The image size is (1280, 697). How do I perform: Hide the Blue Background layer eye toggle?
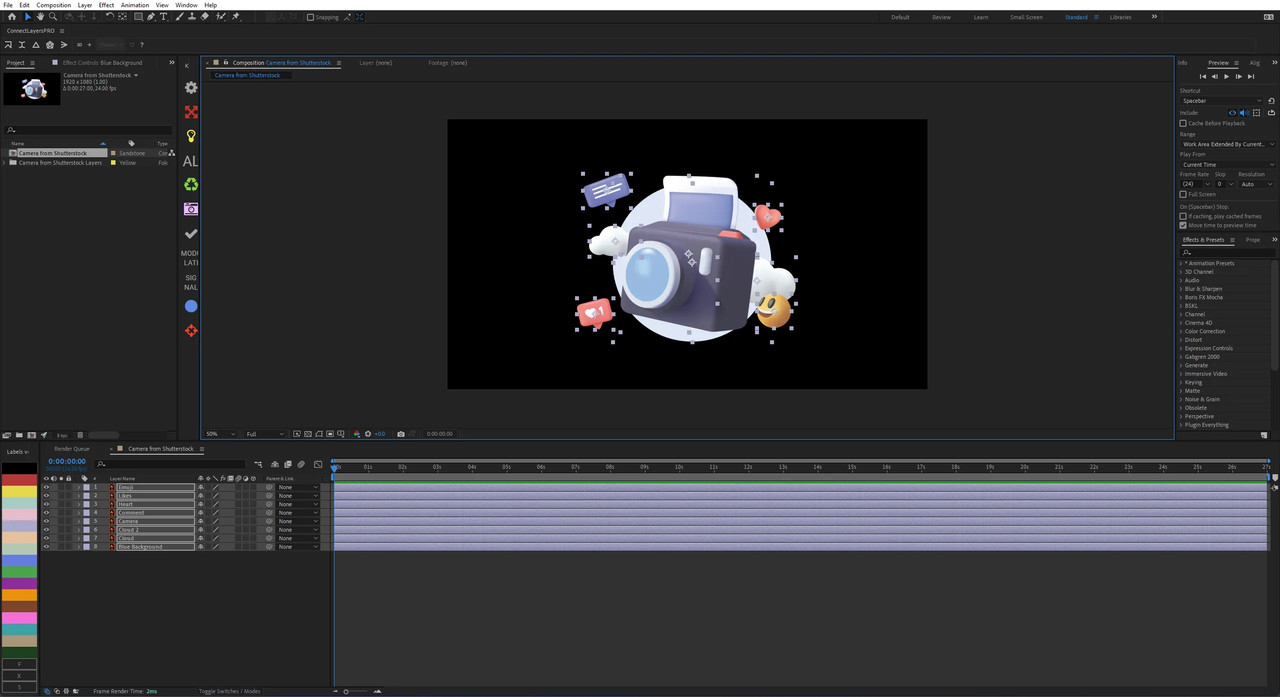tap(45, 547)
